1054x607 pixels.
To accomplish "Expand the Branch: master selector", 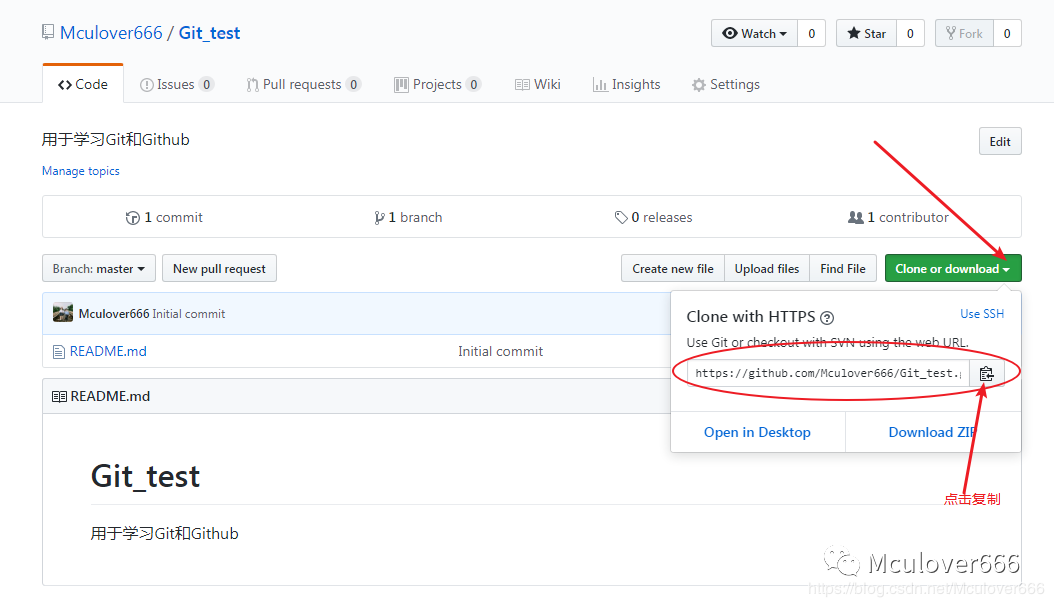I will [99, 268].
